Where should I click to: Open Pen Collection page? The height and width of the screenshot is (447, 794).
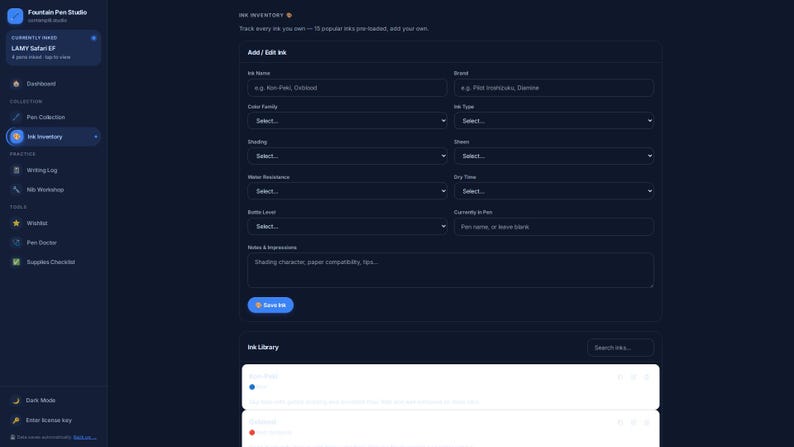pyautogui.click(x=54, y=117)
